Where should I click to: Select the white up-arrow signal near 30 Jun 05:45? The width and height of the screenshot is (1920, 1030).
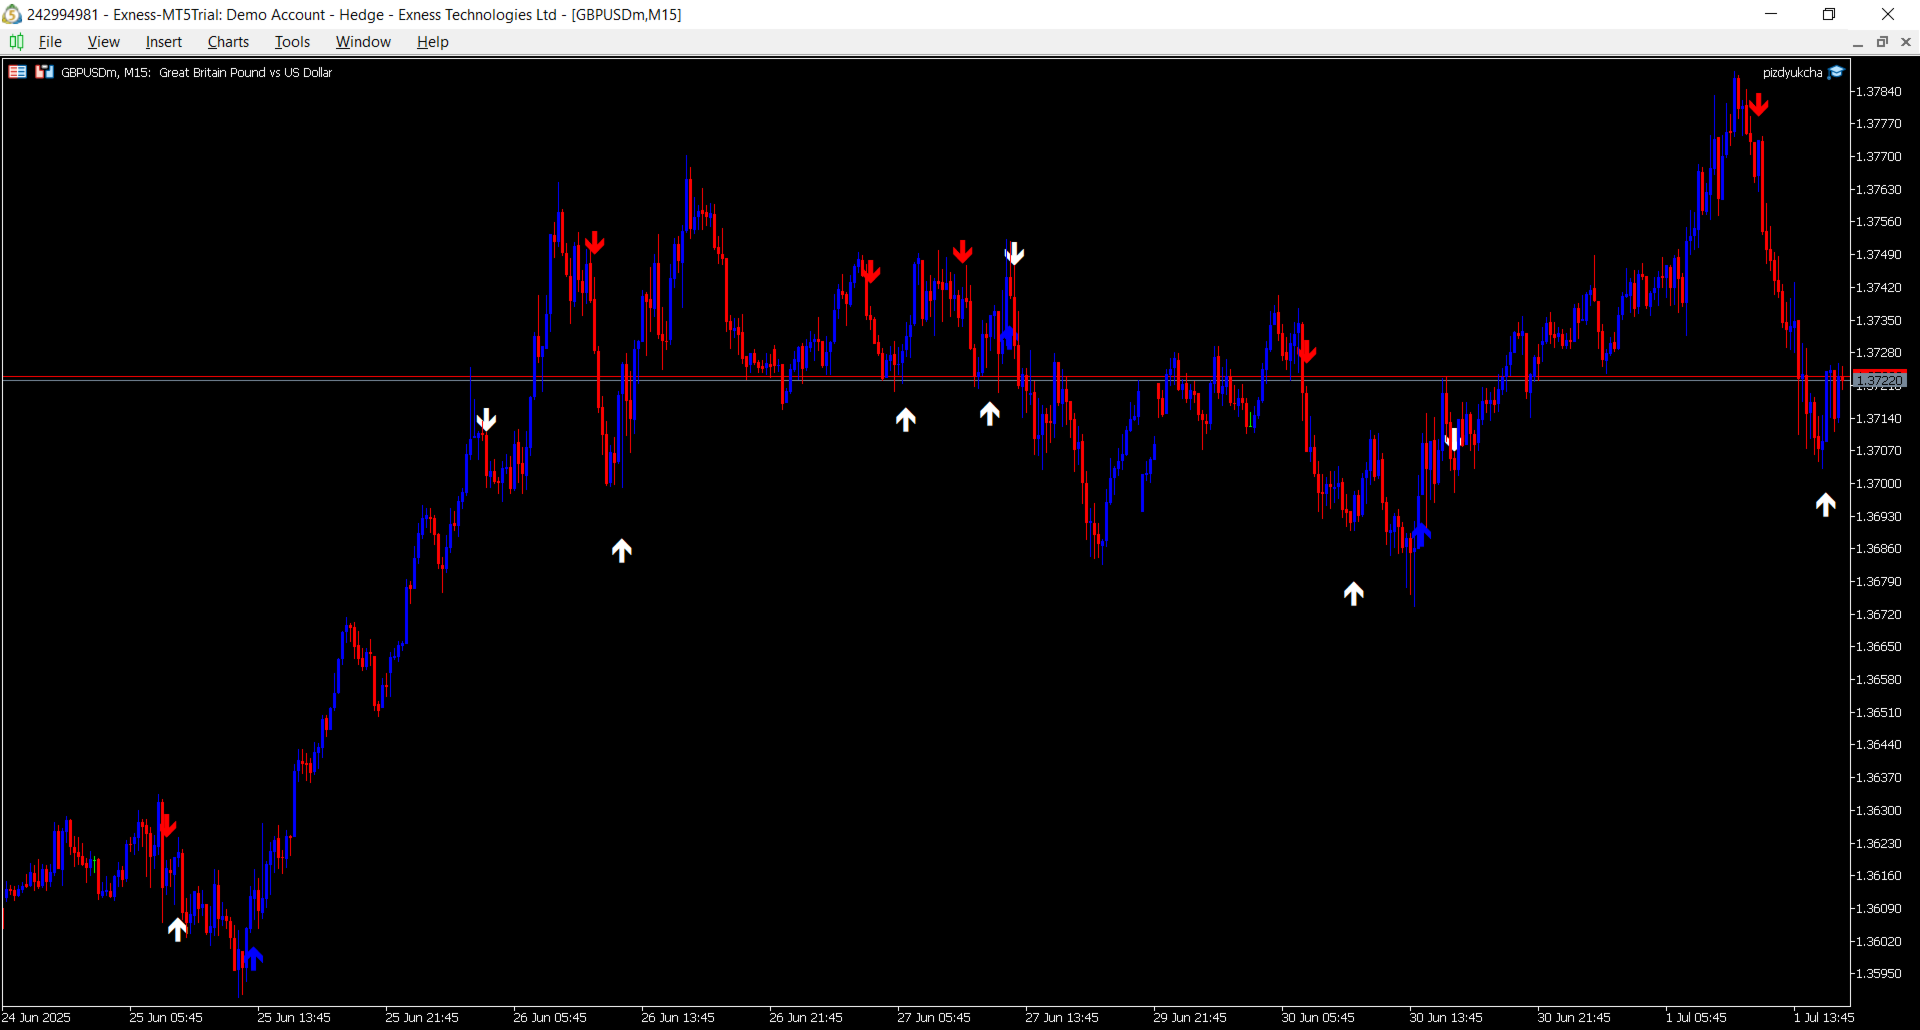1354,593
